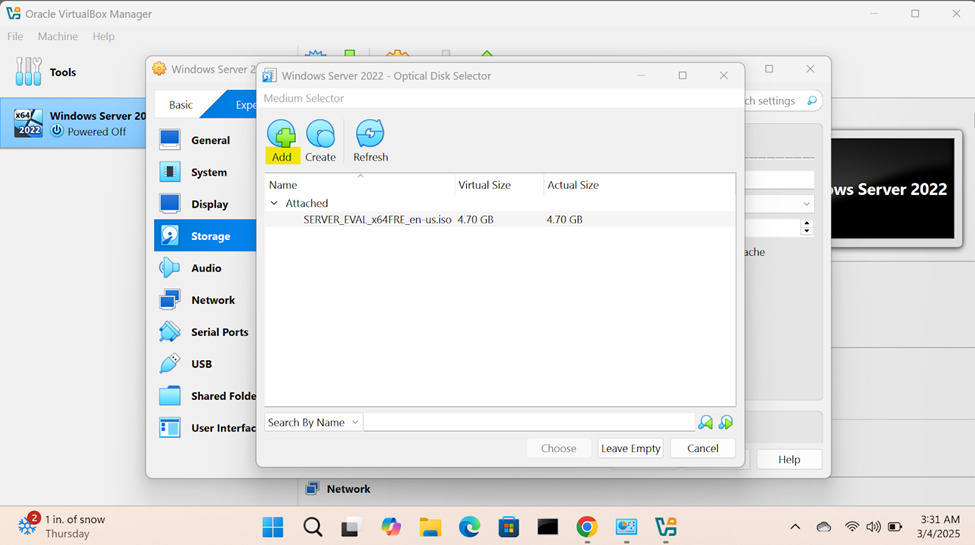Switch to the Basic tab
This screenshot has width=975, height=545.
181,105
